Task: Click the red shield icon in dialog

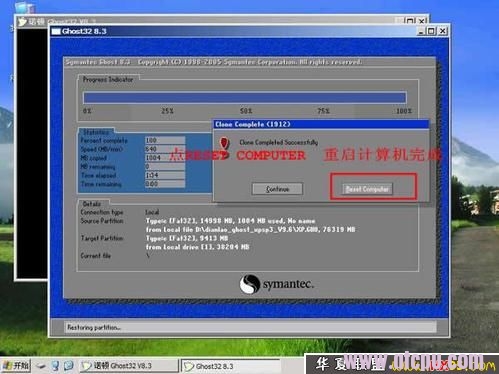Action: pyautogui.click(x=225, y=143)
